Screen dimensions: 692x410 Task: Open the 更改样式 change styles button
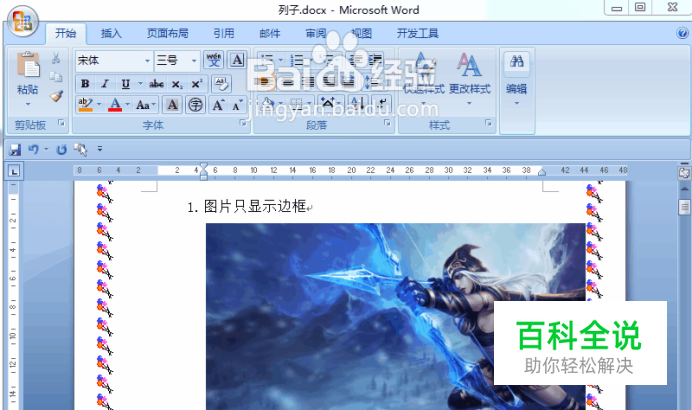pyautogui.click(x=470, y=79)
